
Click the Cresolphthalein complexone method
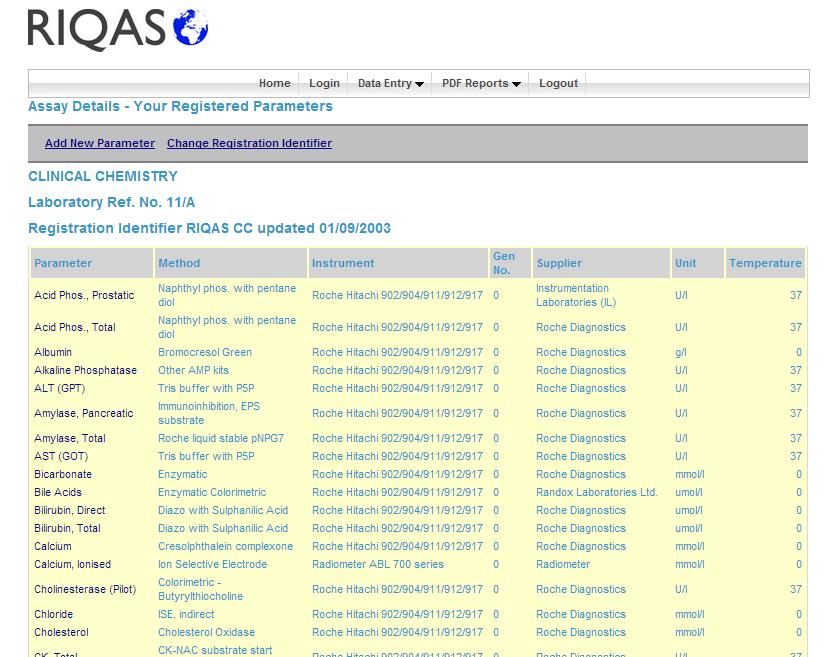point(225,547)
